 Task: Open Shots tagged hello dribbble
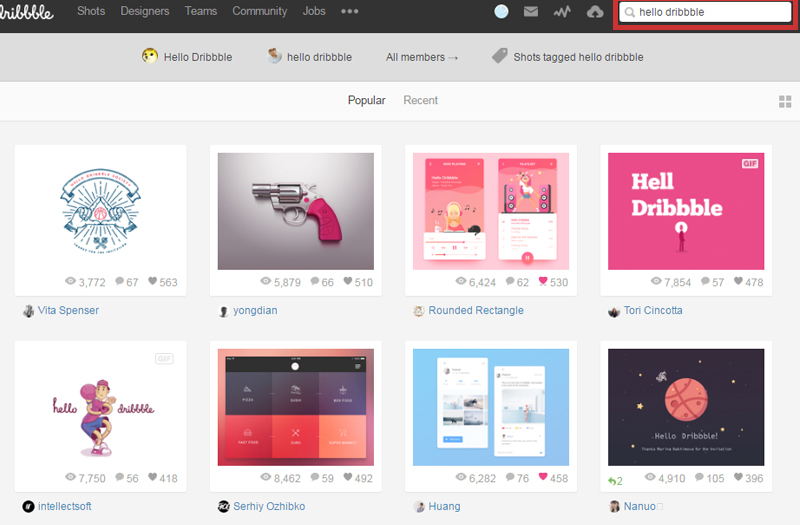click(578, 57)
